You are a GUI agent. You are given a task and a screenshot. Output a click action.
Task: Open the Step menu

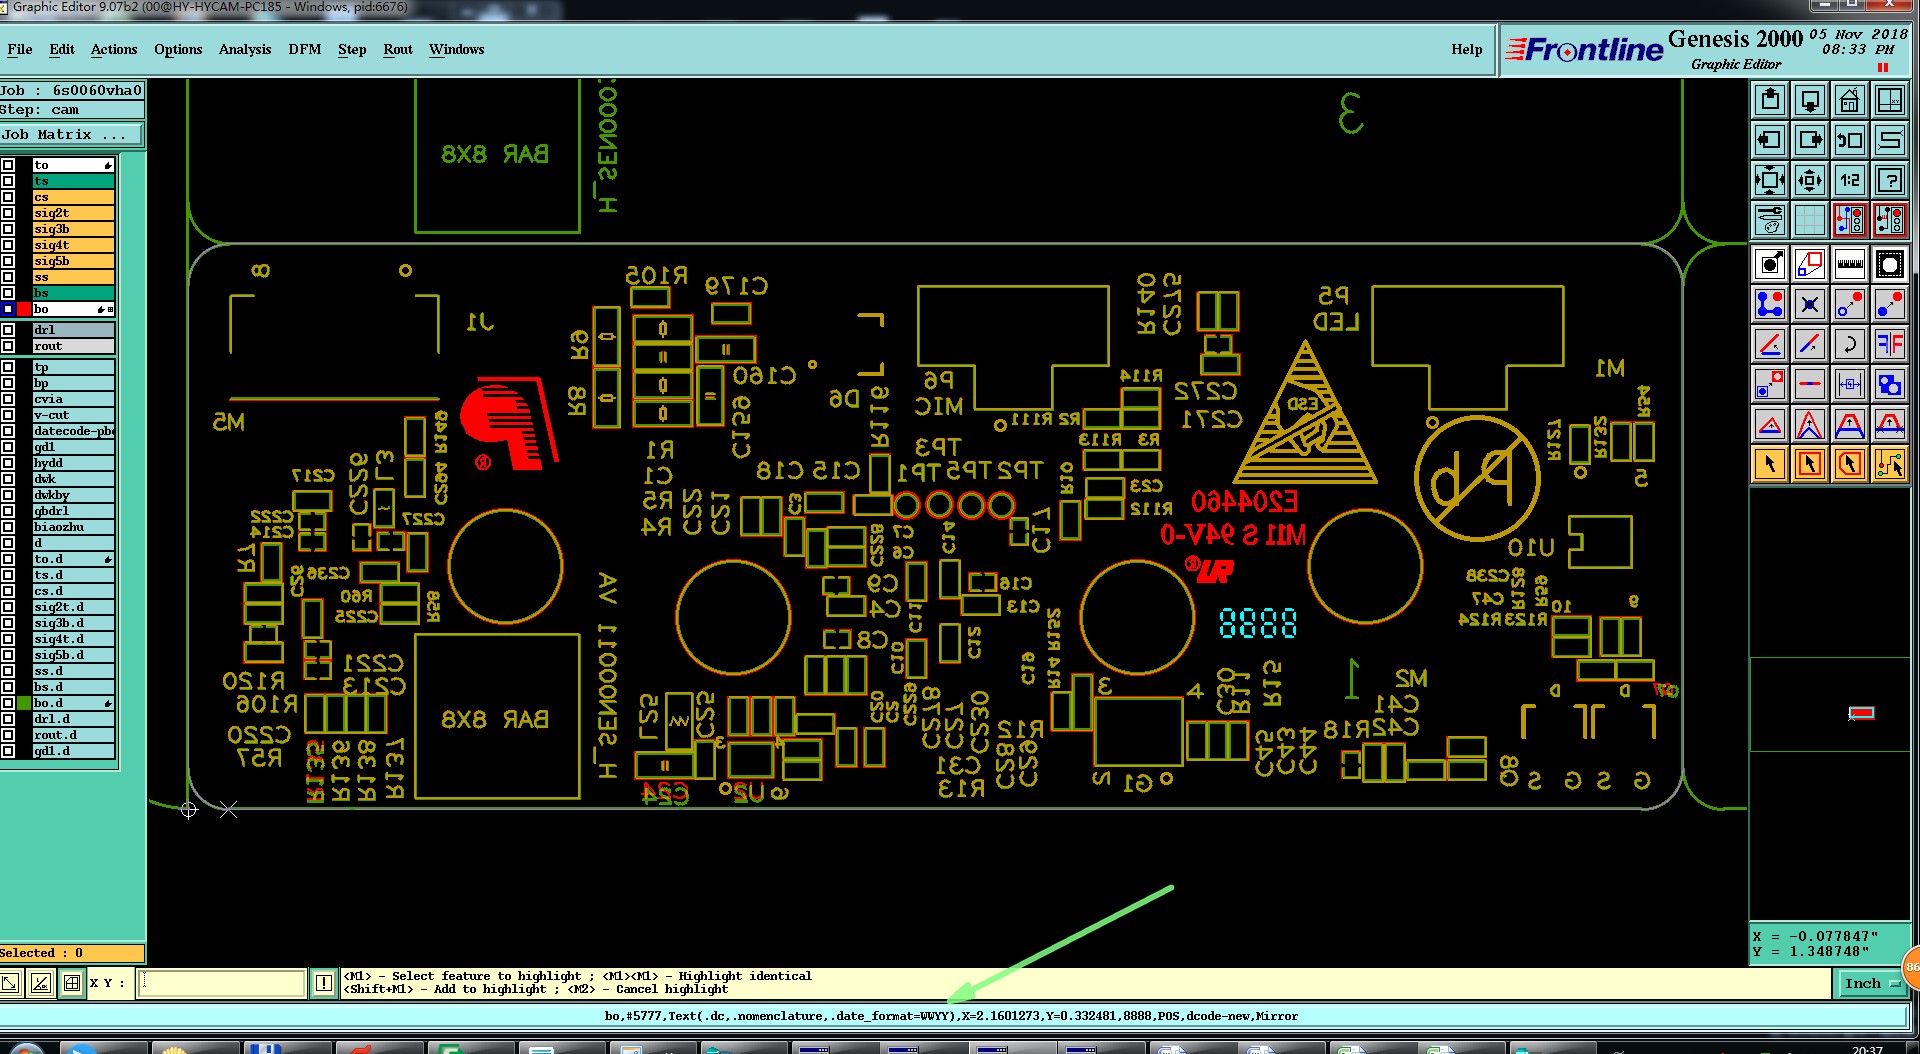(x=352, y=49)
